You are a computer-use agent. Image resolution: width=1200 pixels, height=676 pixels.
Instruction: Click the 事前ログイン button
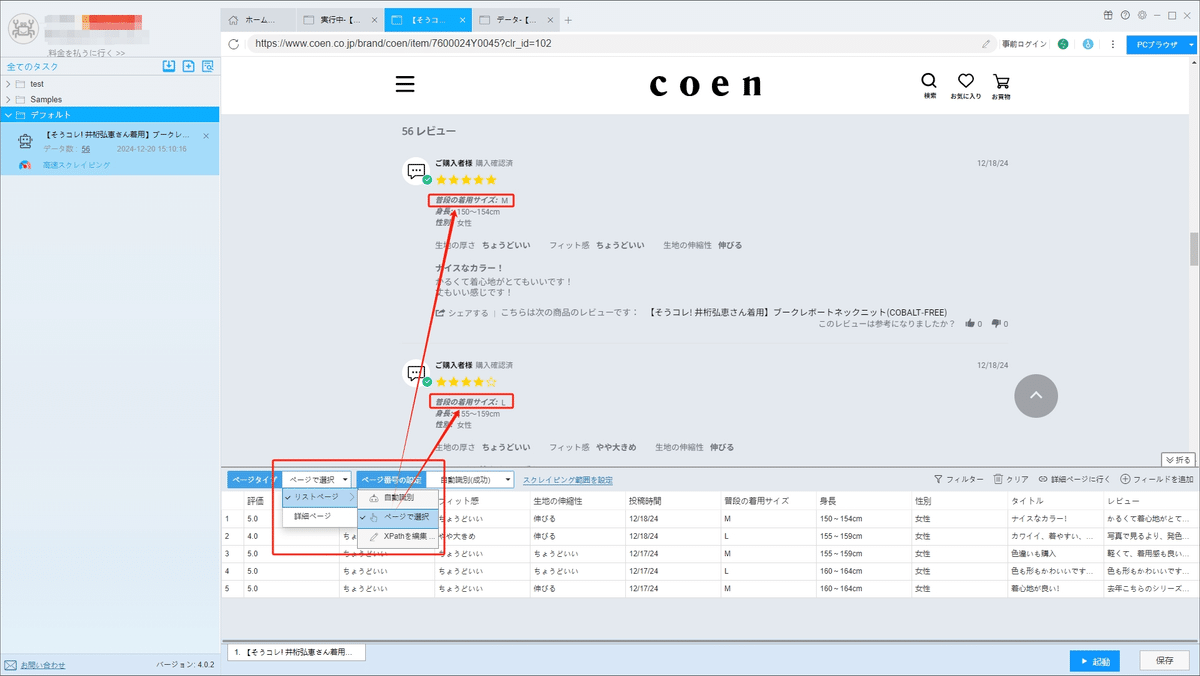pos(1022,44)
